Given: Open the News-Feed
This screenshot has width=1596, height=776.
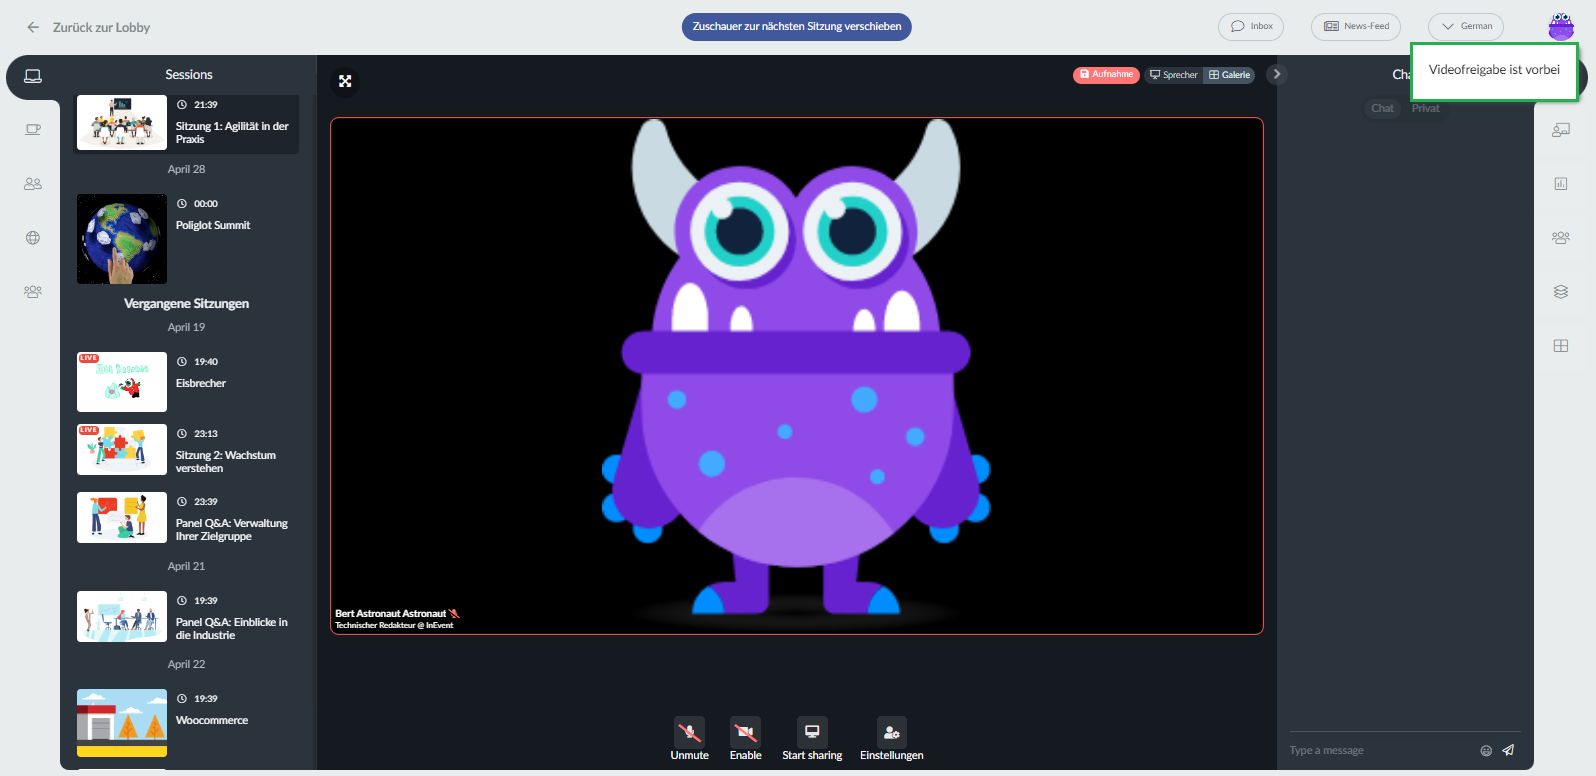Looking at the screenshot, I should point(1356,26).
